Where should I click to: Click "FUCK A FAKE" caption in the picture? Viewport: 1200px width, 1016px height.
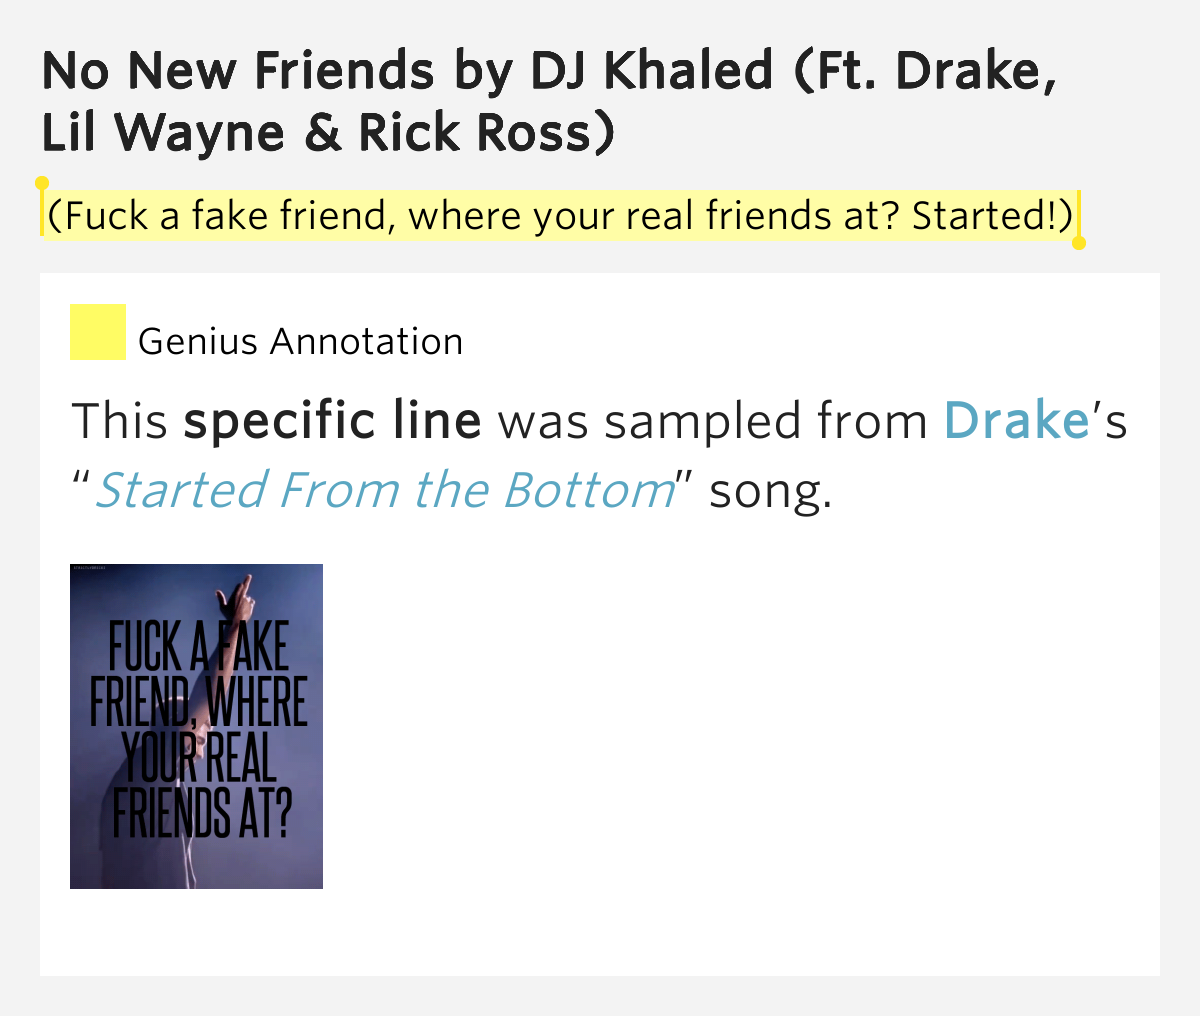pyautogui.click(x=198, y=646)
